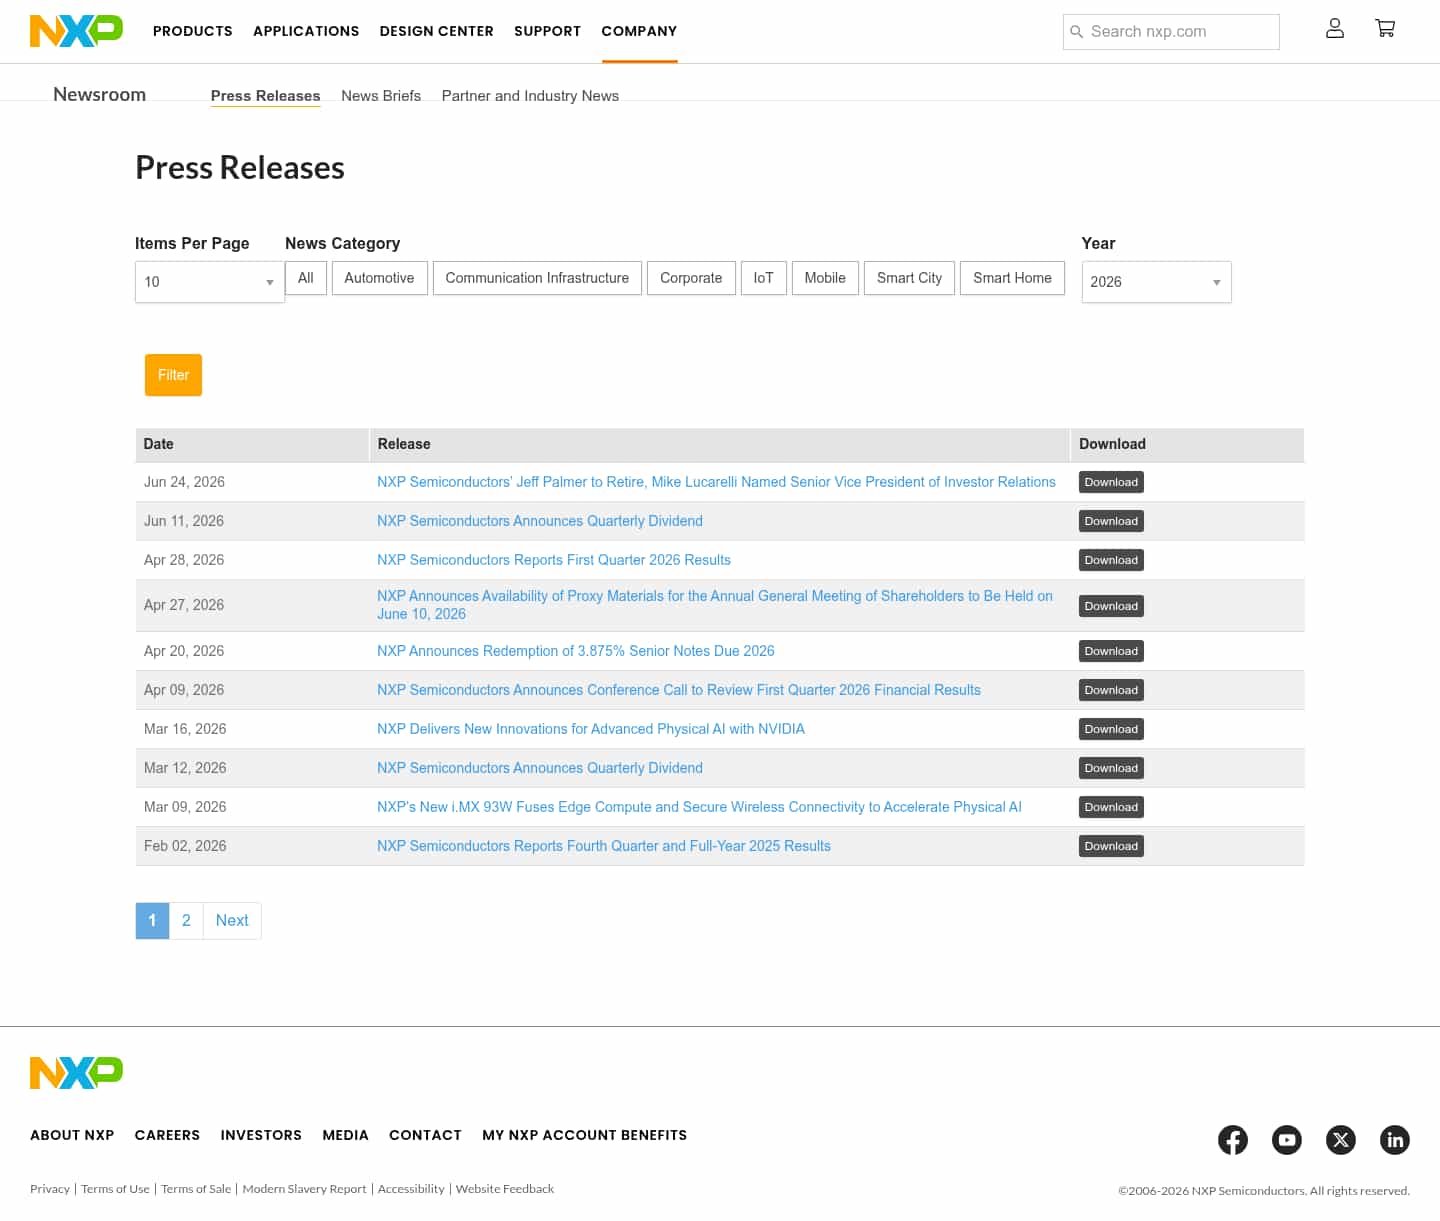The height and width of the screenshot is (1221, 1440).
Task: Toggle the Smart Home category filter
Action: point(1012,278)
